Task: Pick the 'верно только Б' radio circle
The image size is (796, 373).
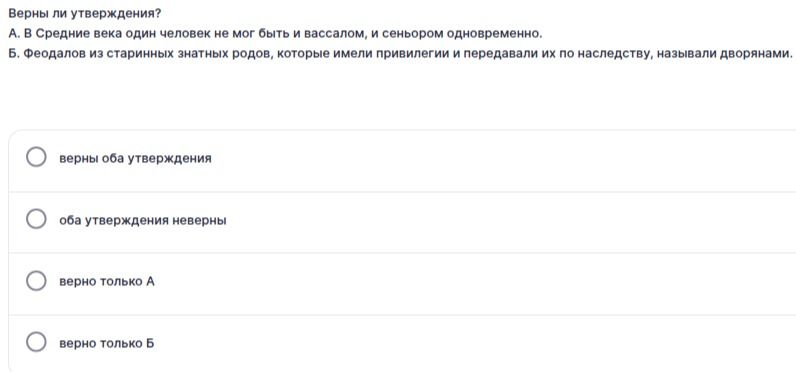Action: [36, 343]
